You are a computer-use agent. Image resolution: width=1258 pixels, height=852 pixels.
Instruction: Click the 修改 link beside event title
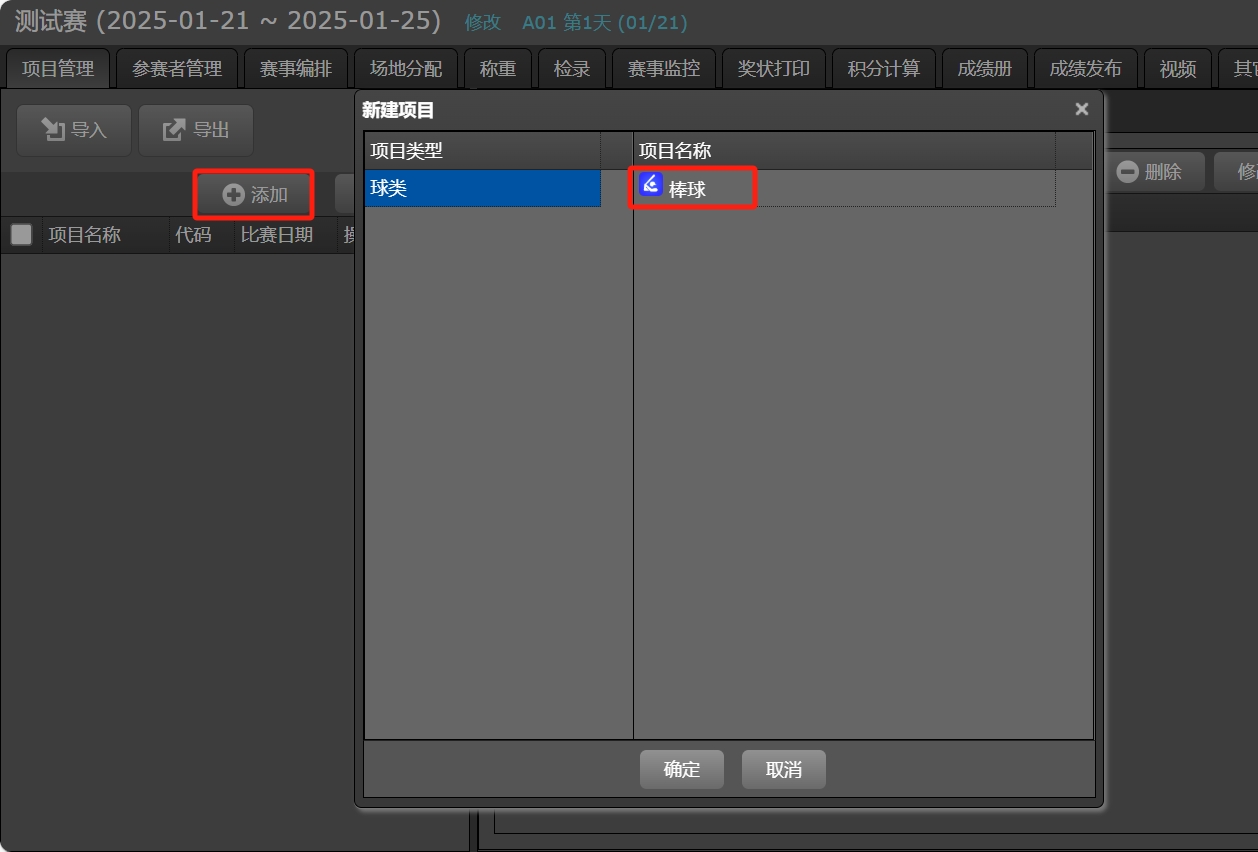(483, 22)
